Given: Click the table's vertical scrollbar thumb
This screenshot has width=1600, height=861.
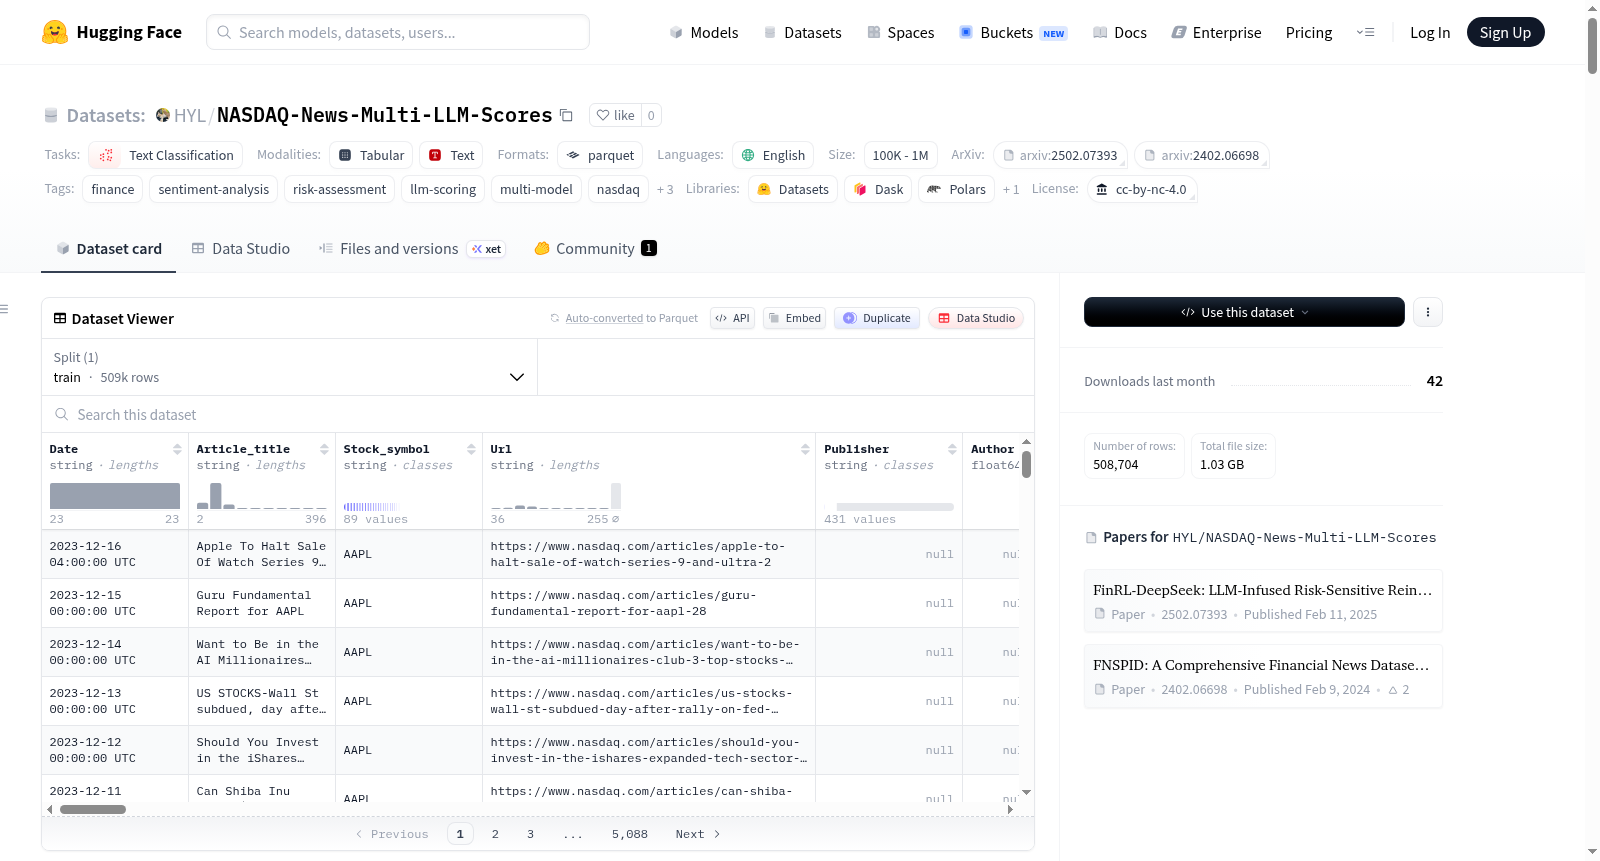Looking at the screenshot, I should tap(1026, 464).
